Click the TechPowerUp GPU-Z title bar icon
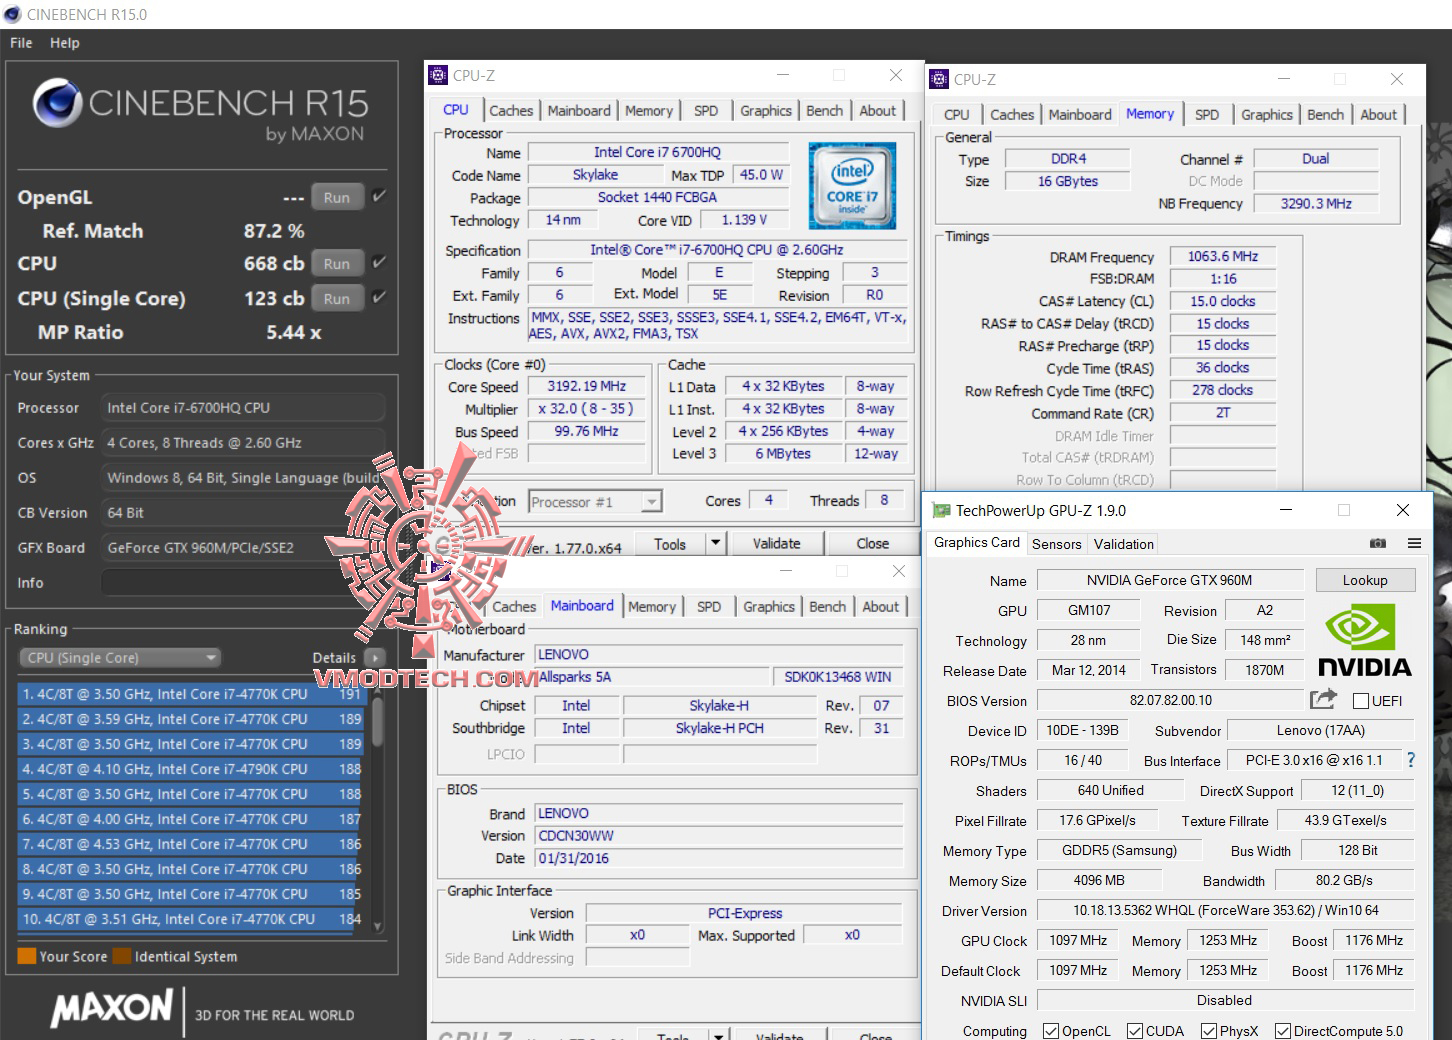Screen dimensions: 1452x1040 tap(940, 510)
